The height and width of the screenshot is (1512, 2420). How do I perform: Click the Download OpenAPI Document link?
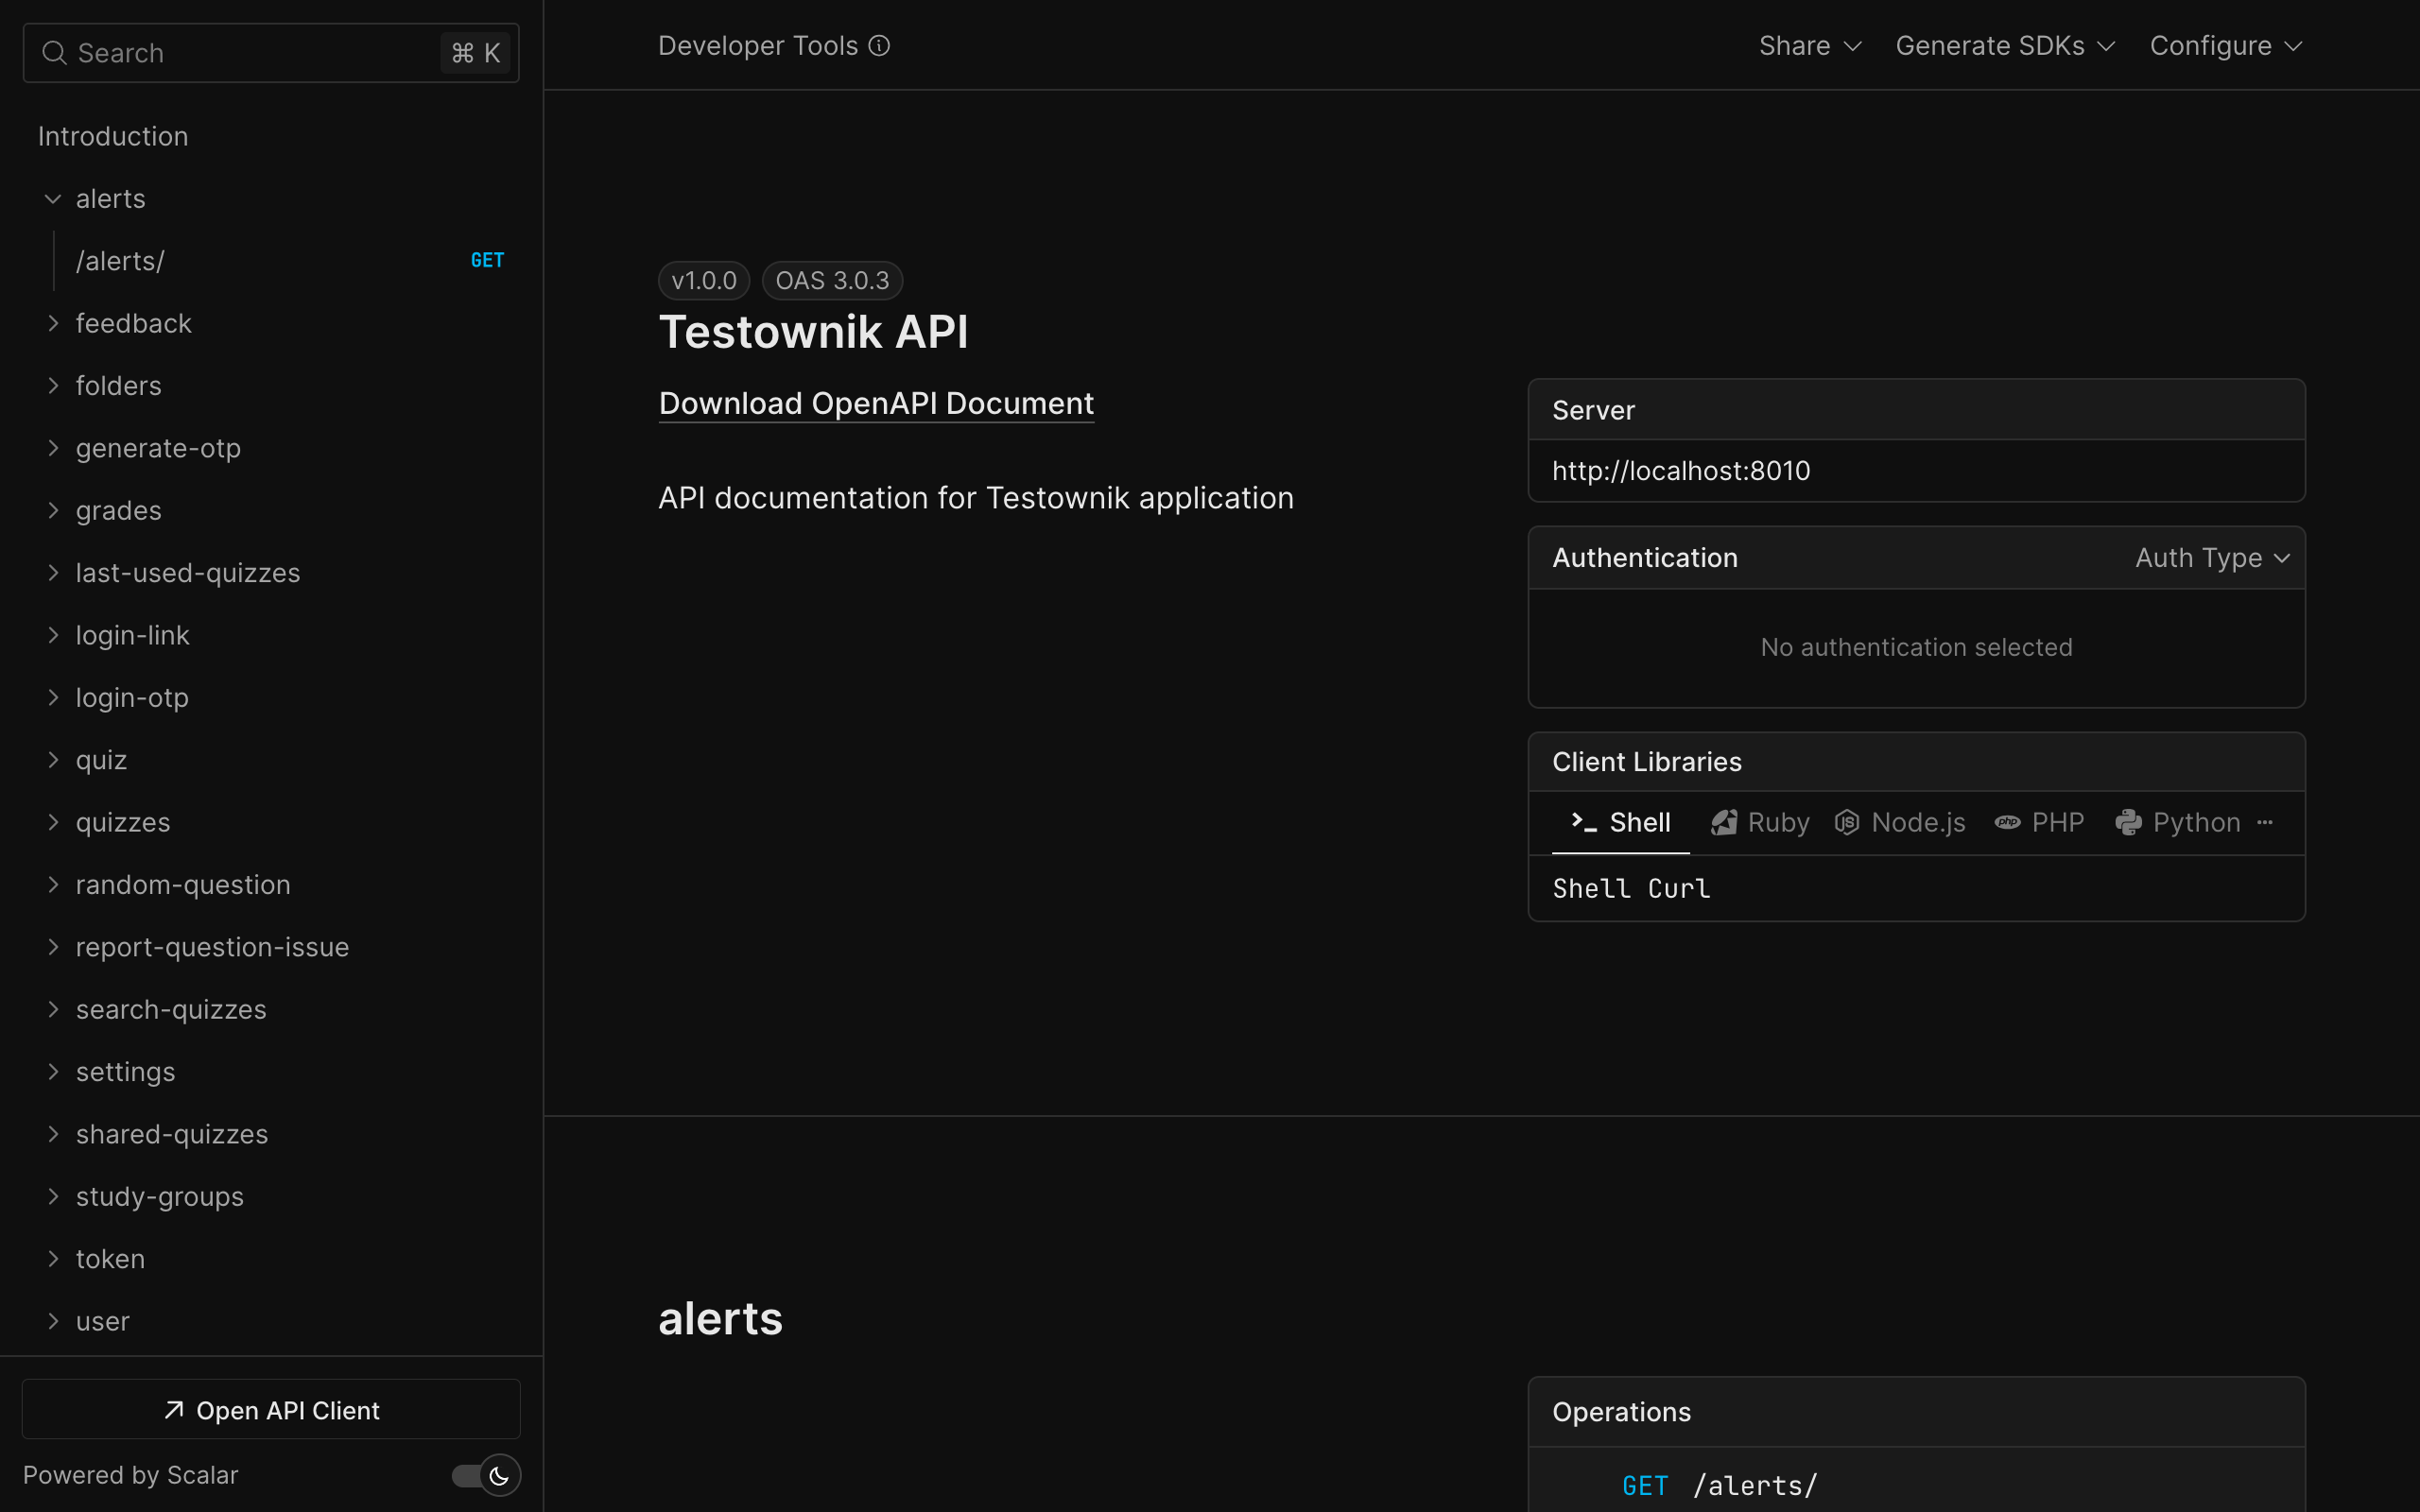tap(875, 403)
